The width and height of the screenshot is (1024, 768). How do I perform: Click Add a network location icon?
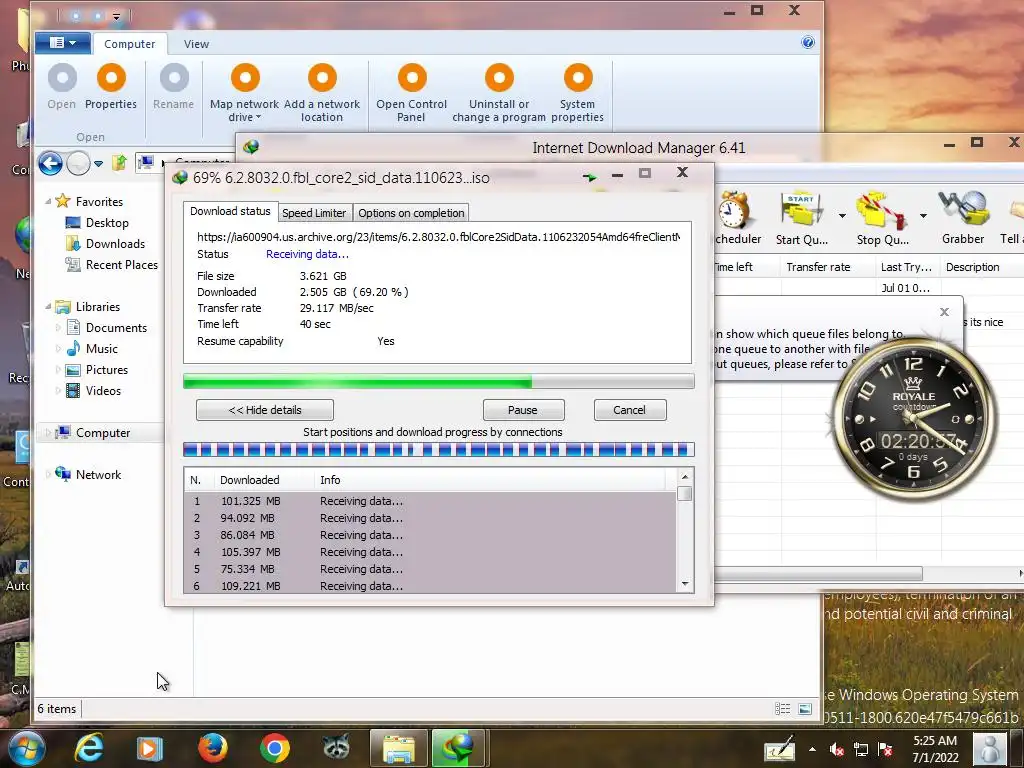pos(322,78)
